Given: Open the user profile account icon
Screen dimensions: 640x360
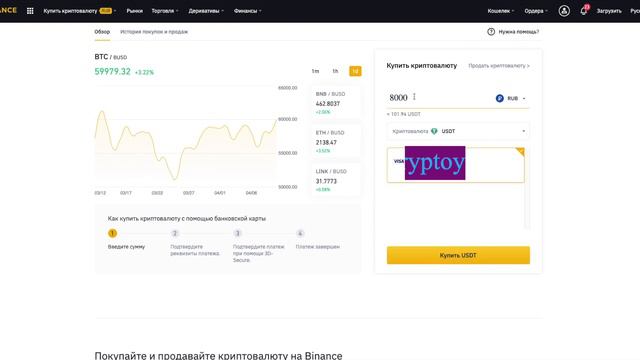Looking at the screenshot, I should coord(564,11).
